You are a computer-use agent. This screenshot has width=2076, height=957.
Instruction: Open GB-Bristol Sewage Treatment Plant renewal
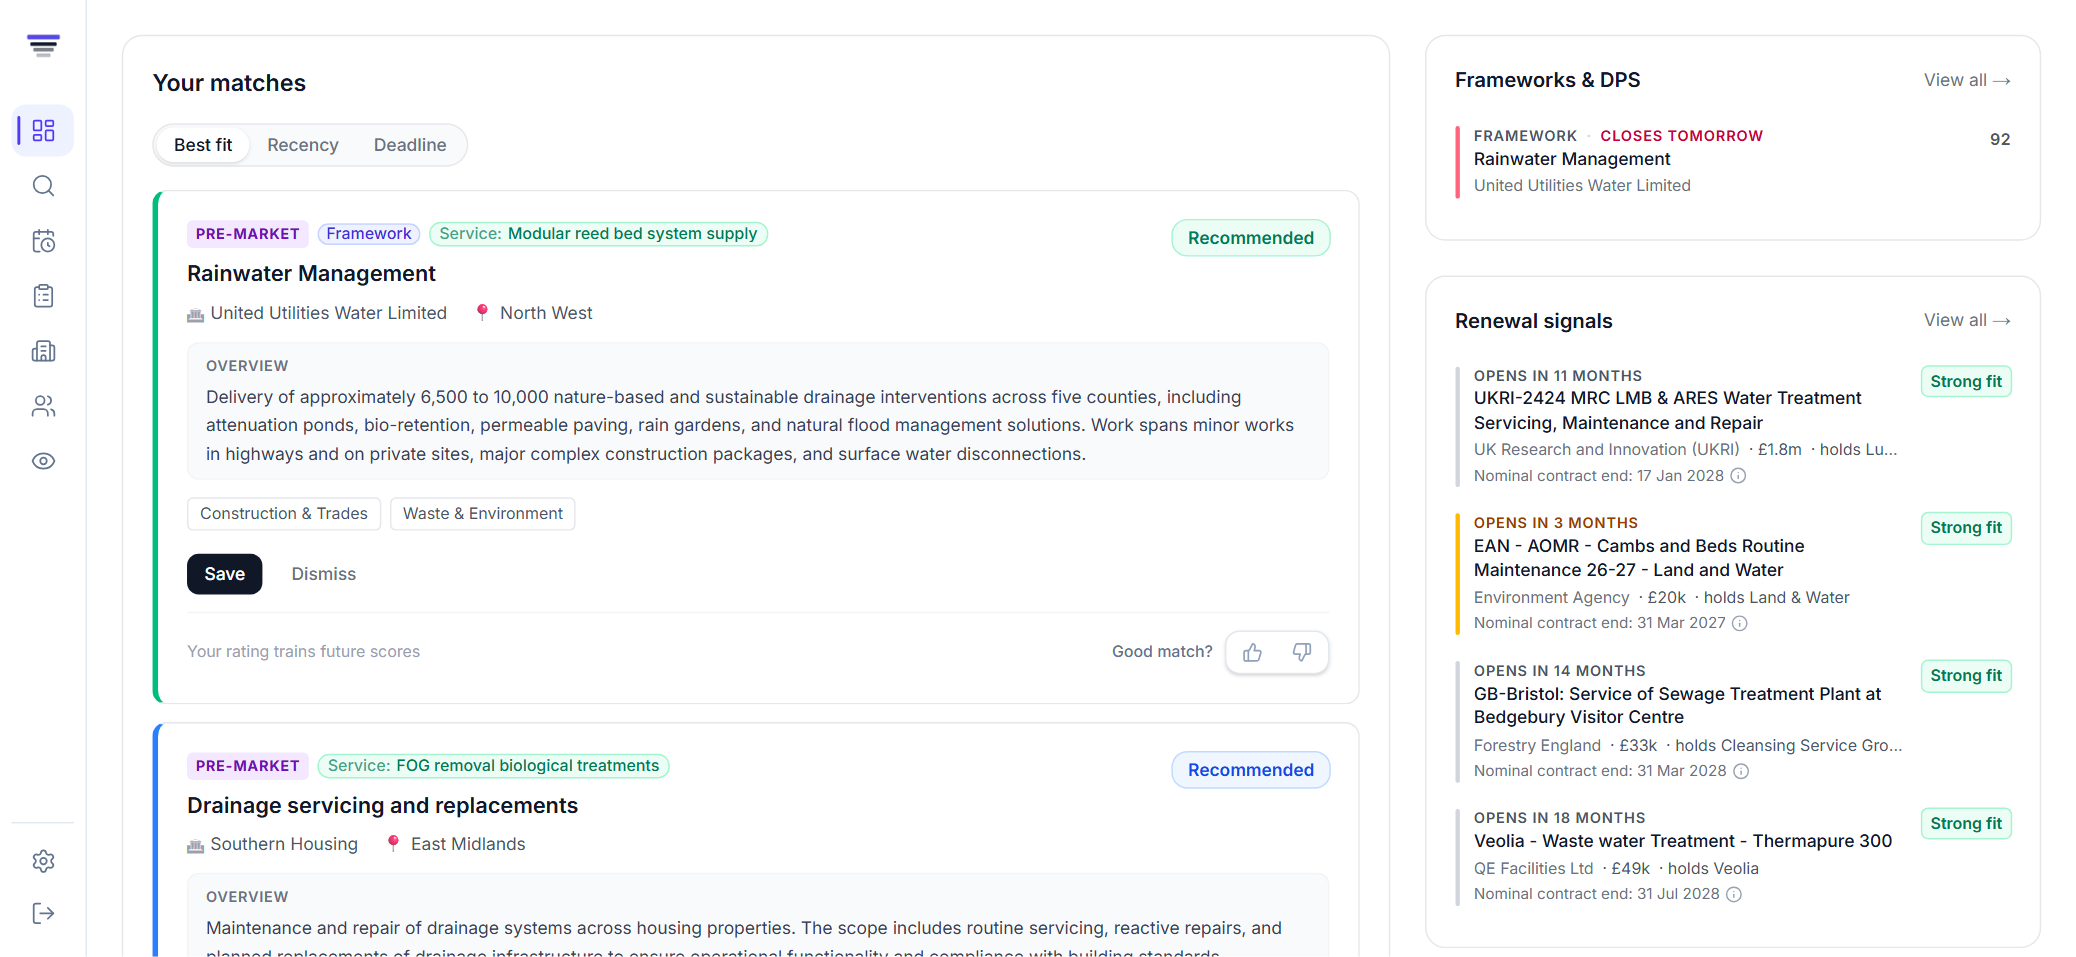click(1677, 705)
